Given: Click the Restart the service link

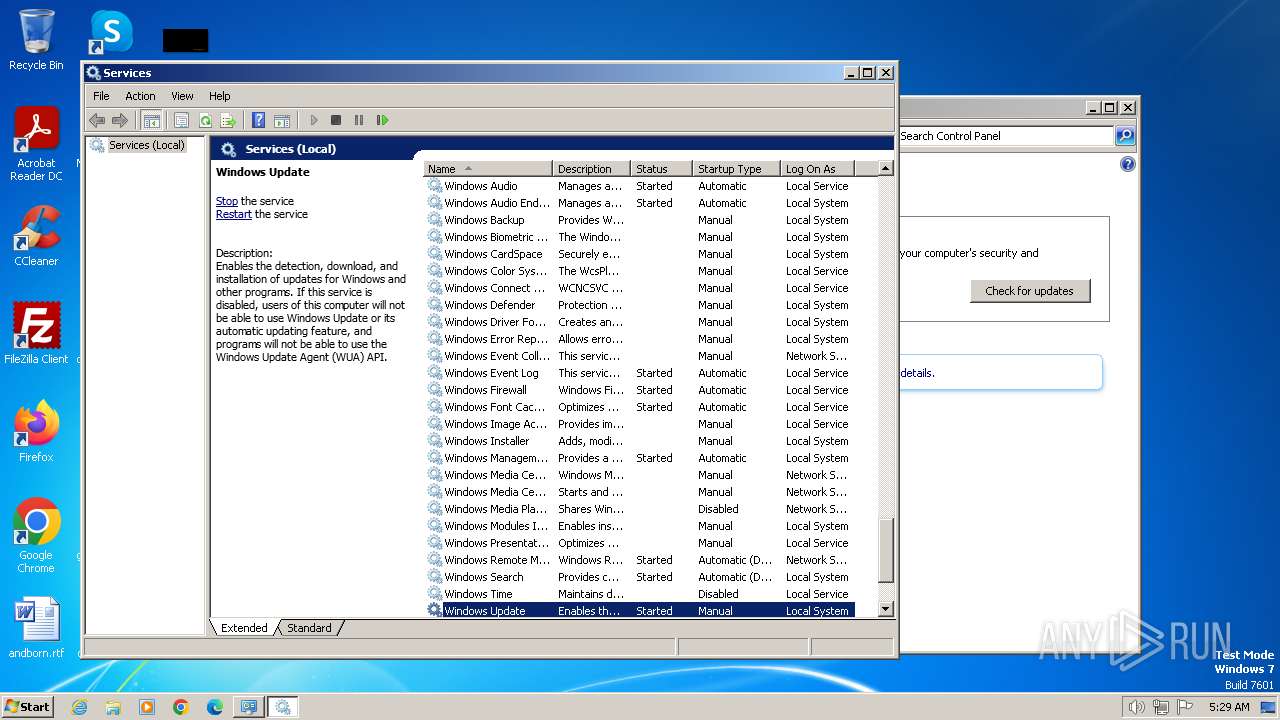Looking at the screenshot, I should [234, 214].
